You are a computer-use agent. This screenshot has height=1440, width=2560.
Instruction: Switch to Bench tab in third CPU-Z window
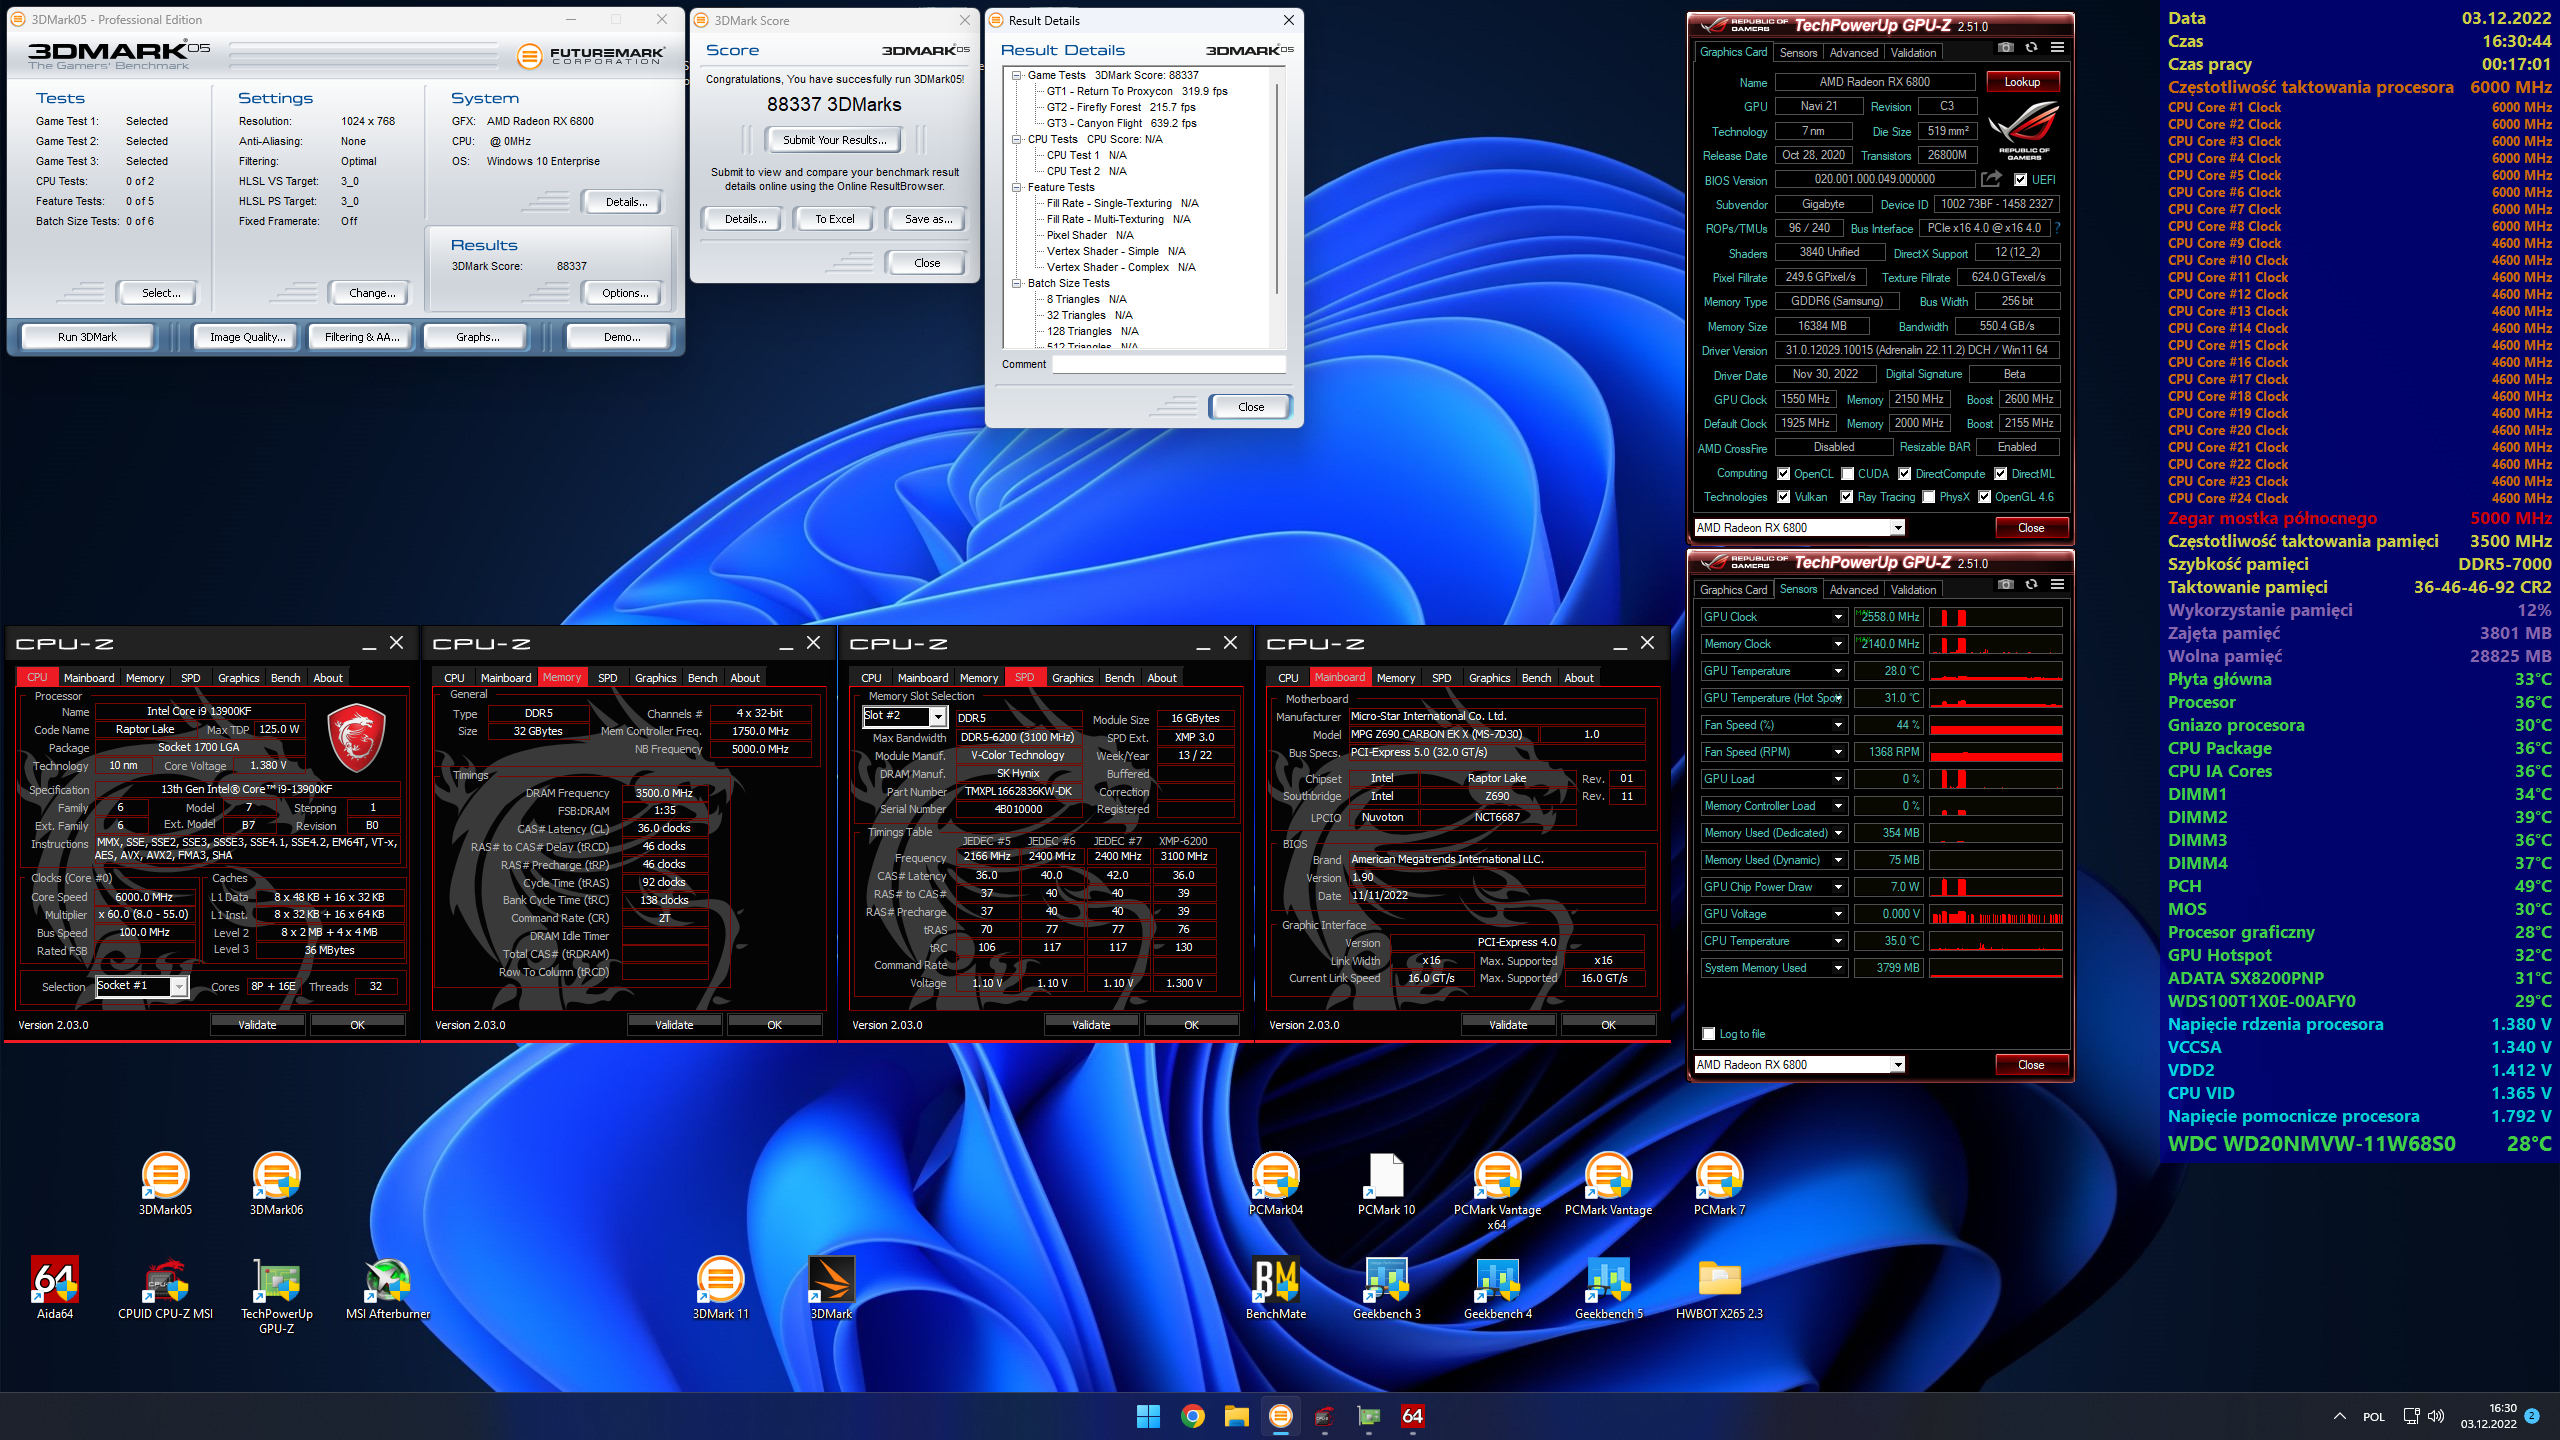[1119, 678]
